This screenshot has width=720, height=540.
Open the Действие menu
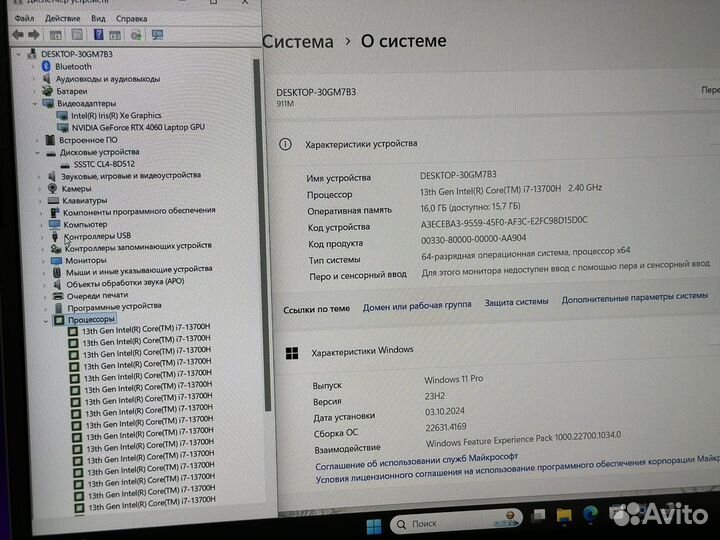[62, 18]
